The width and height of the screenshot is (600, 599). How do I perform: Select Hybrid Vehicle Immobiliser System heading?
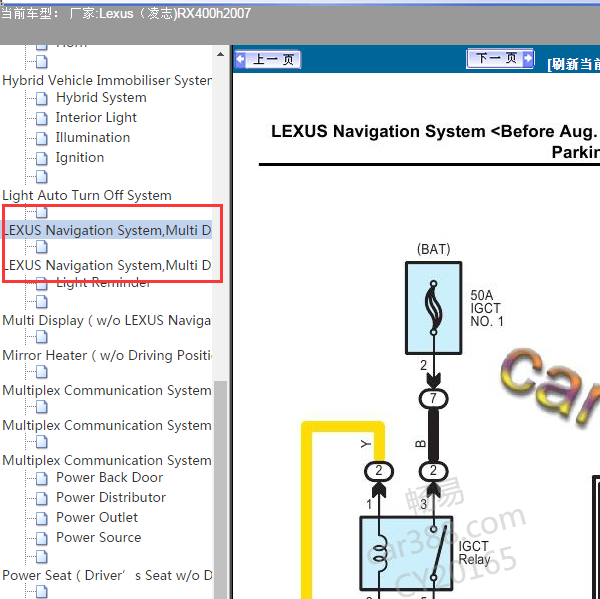[x=107, y=81]
